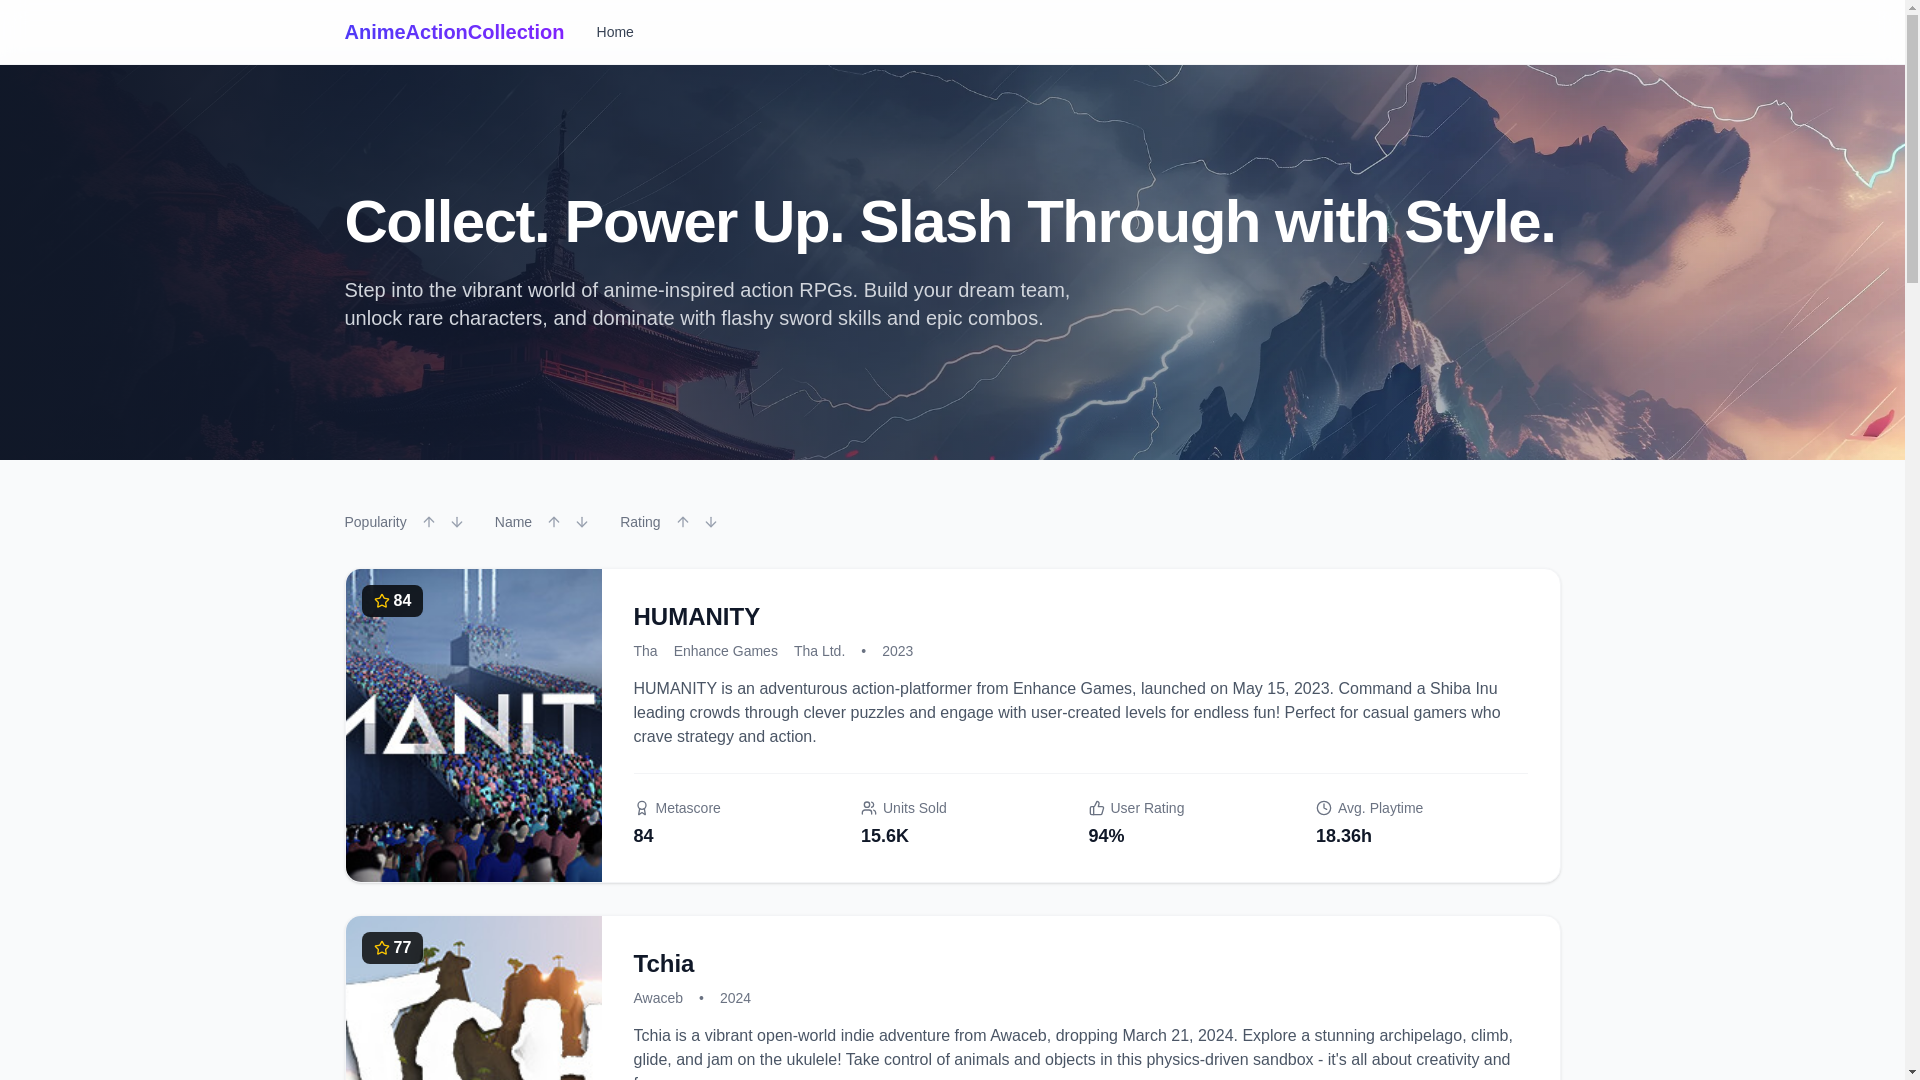This screenshot has height=1080, width=1920.
Task: Sort by Popularity descending arrow
Action: tap(457, 522)
